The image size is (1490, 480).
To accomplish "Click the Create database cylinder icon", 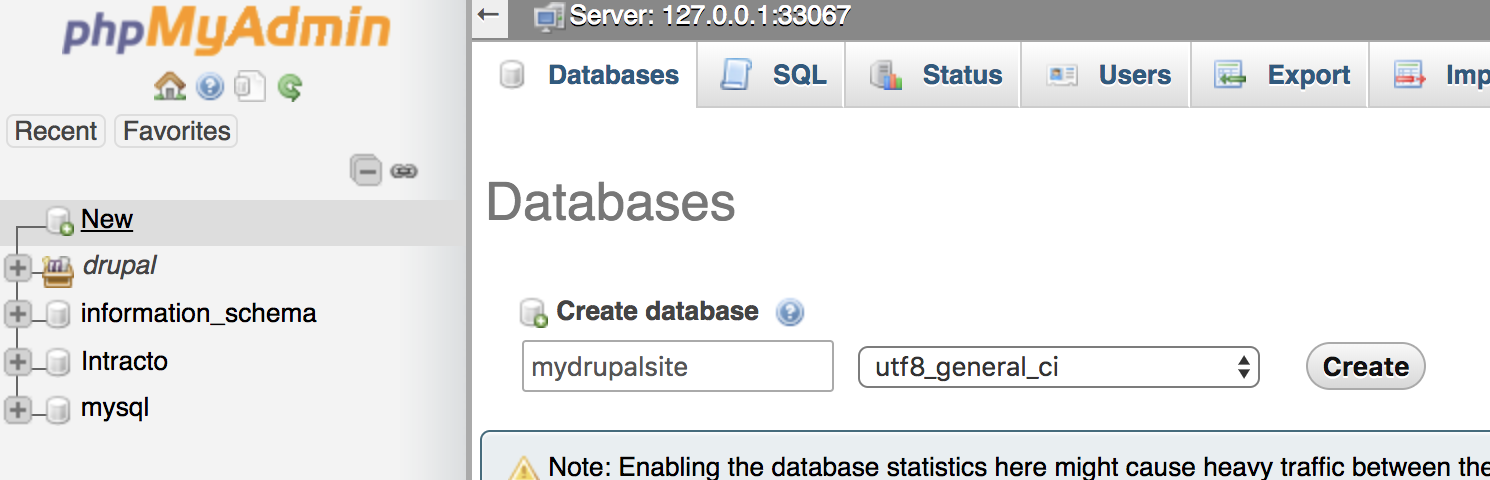I will coord(534,313).
